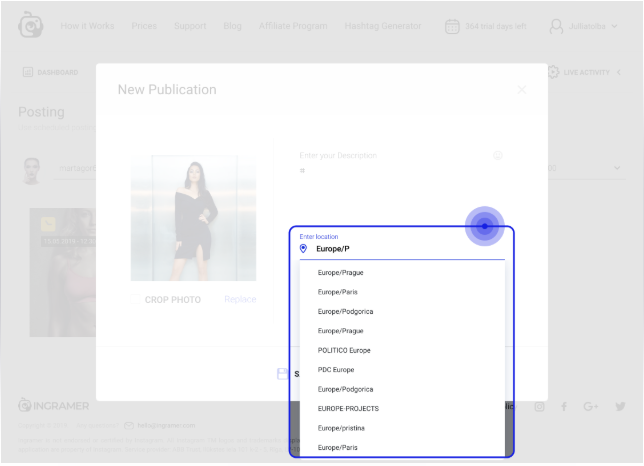The image size is (644, 466).
Task: Click the save floppy disk icon
Action: tap(283, 374)
